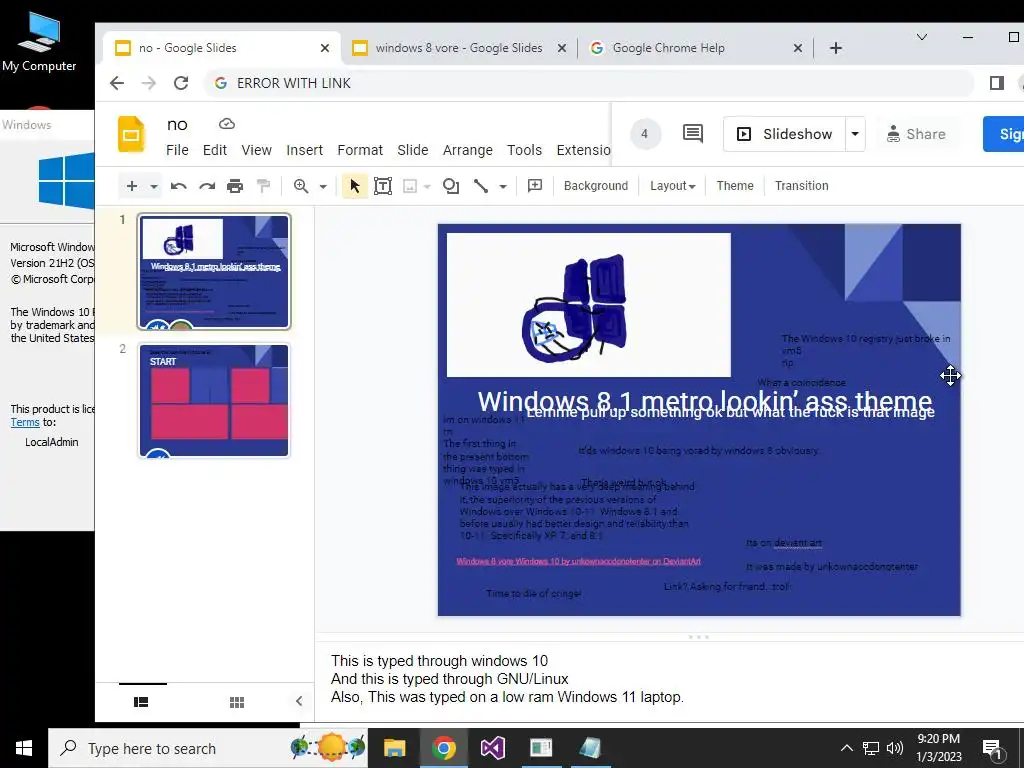Click the Chrome address bar

click(589, 83)
